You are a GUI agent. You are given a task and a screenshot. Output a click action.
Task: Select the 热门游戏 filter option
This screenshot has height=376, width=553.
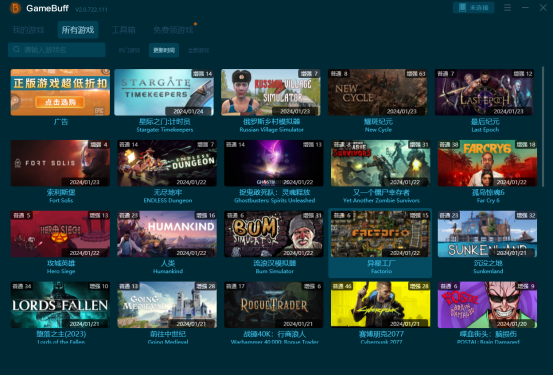pyautogui.click(x=129, y=50)
